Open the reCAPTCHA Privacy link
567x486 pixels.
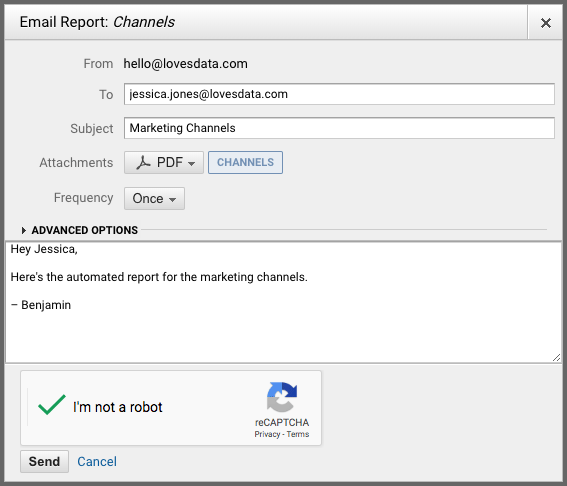point(267,434)
